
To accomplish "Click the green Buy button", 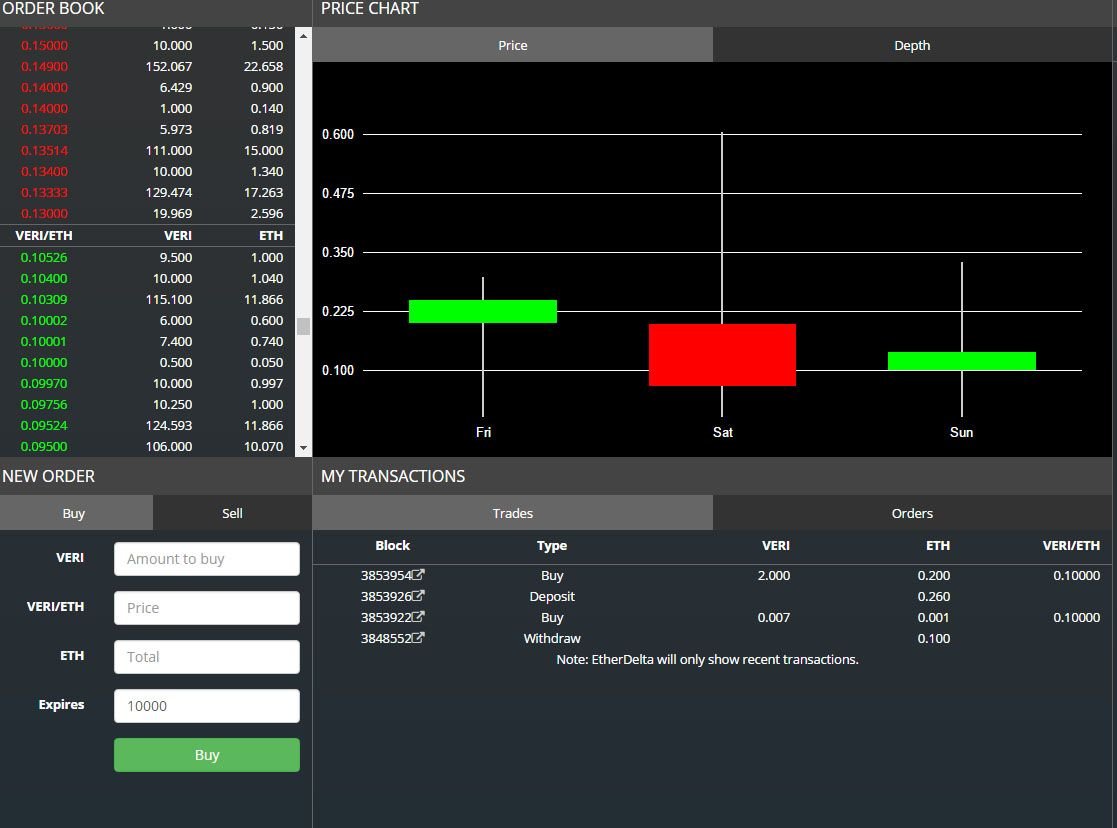I will click(207, 755).
